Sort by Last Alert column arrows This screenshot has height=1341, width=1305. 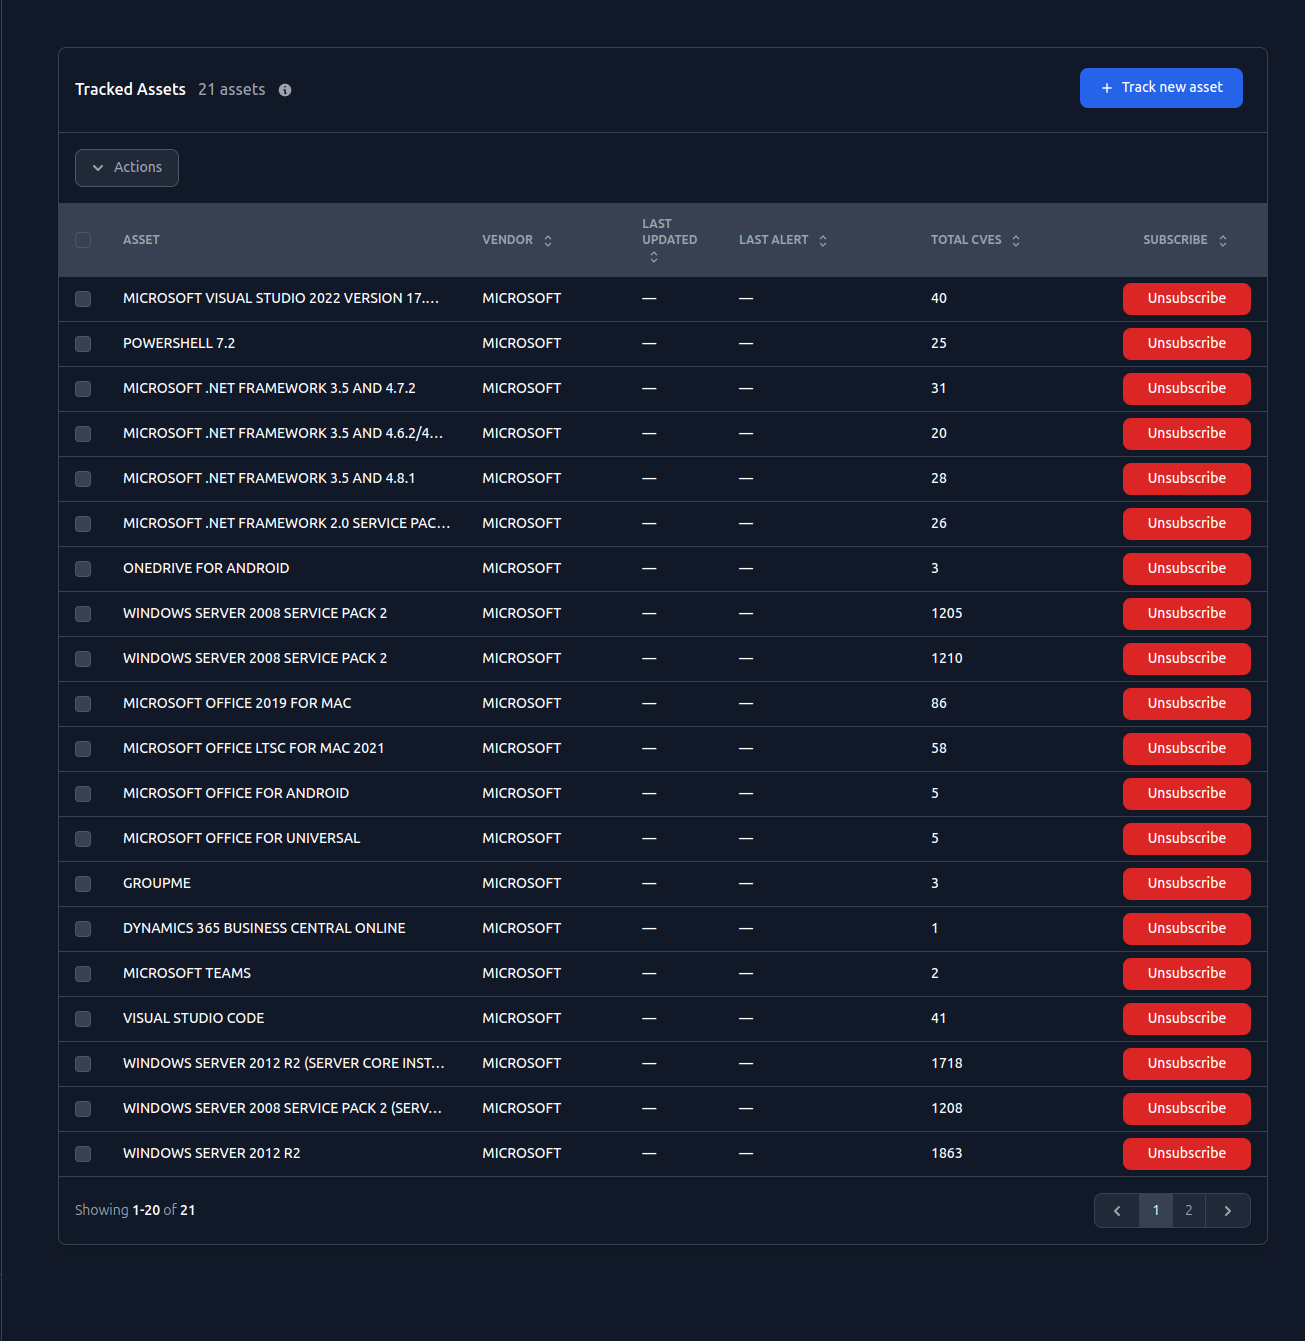point(823,240)
